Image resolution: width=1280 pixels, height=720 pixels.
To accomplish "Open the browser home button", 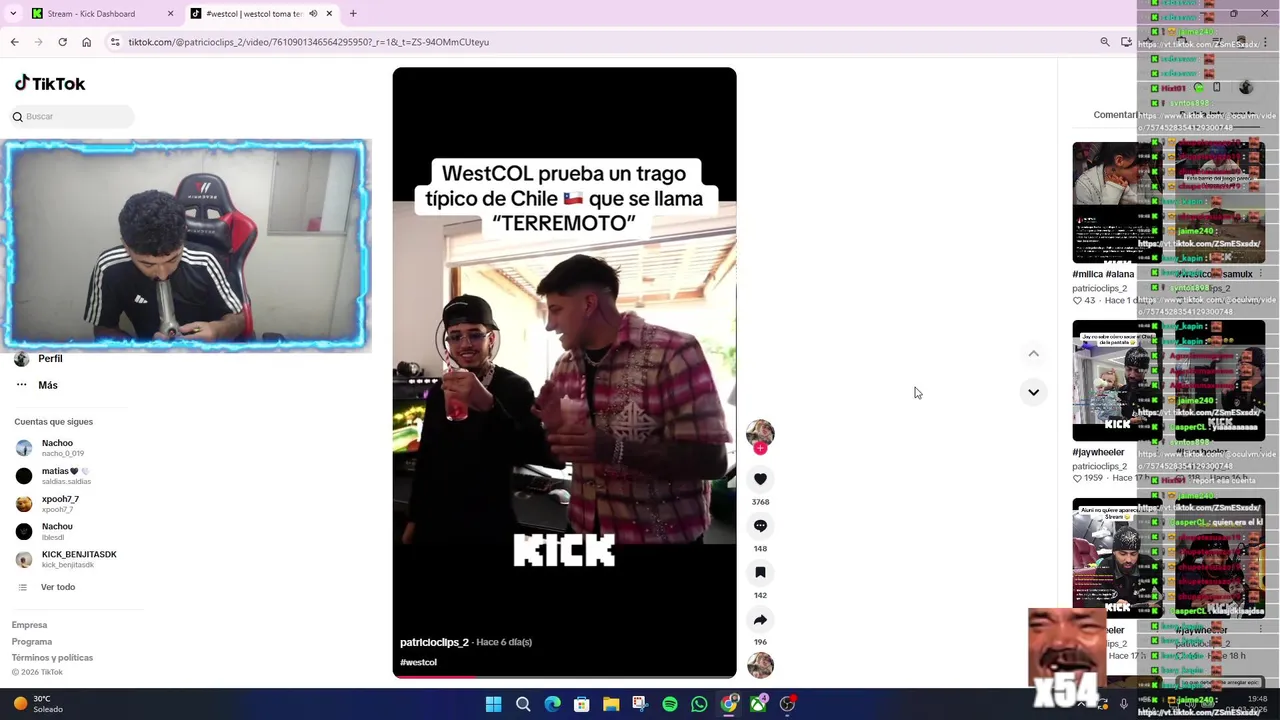I will click(x=86, y=42).
